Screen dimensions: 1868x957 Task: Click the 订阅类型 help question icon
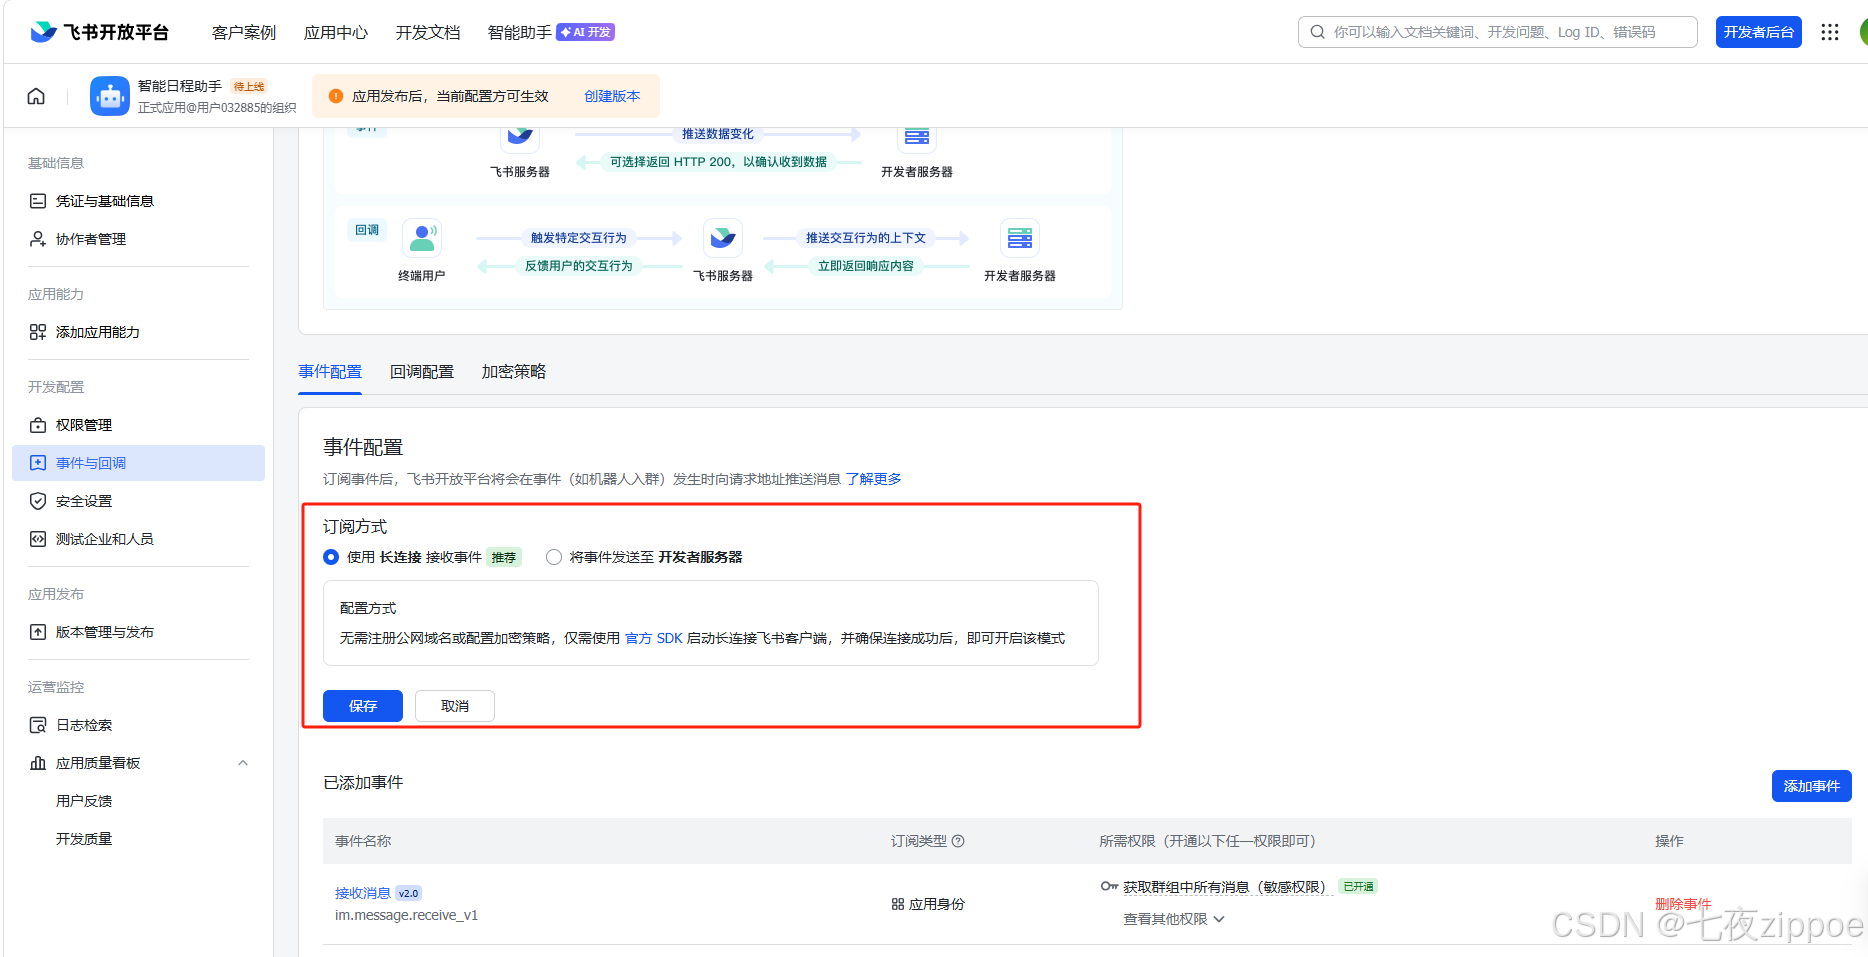(x=958, y=841)
